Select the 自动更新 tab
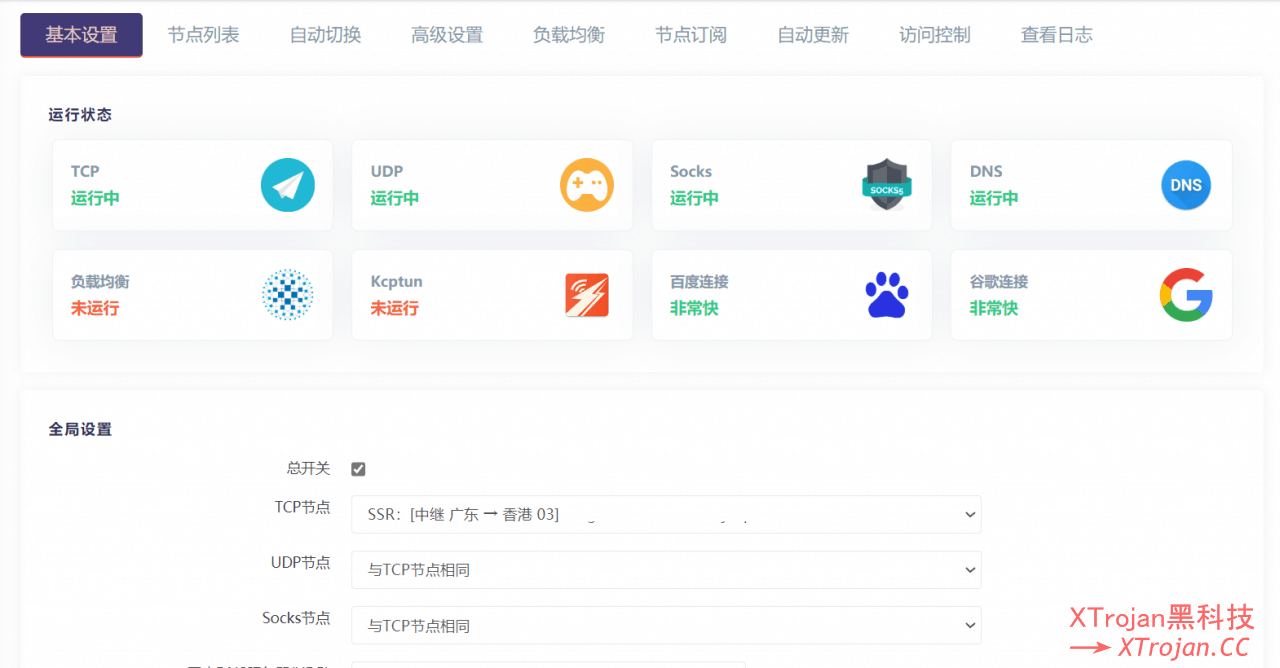Viewport: 1280px width, 668px height. [x=812, y=34]
